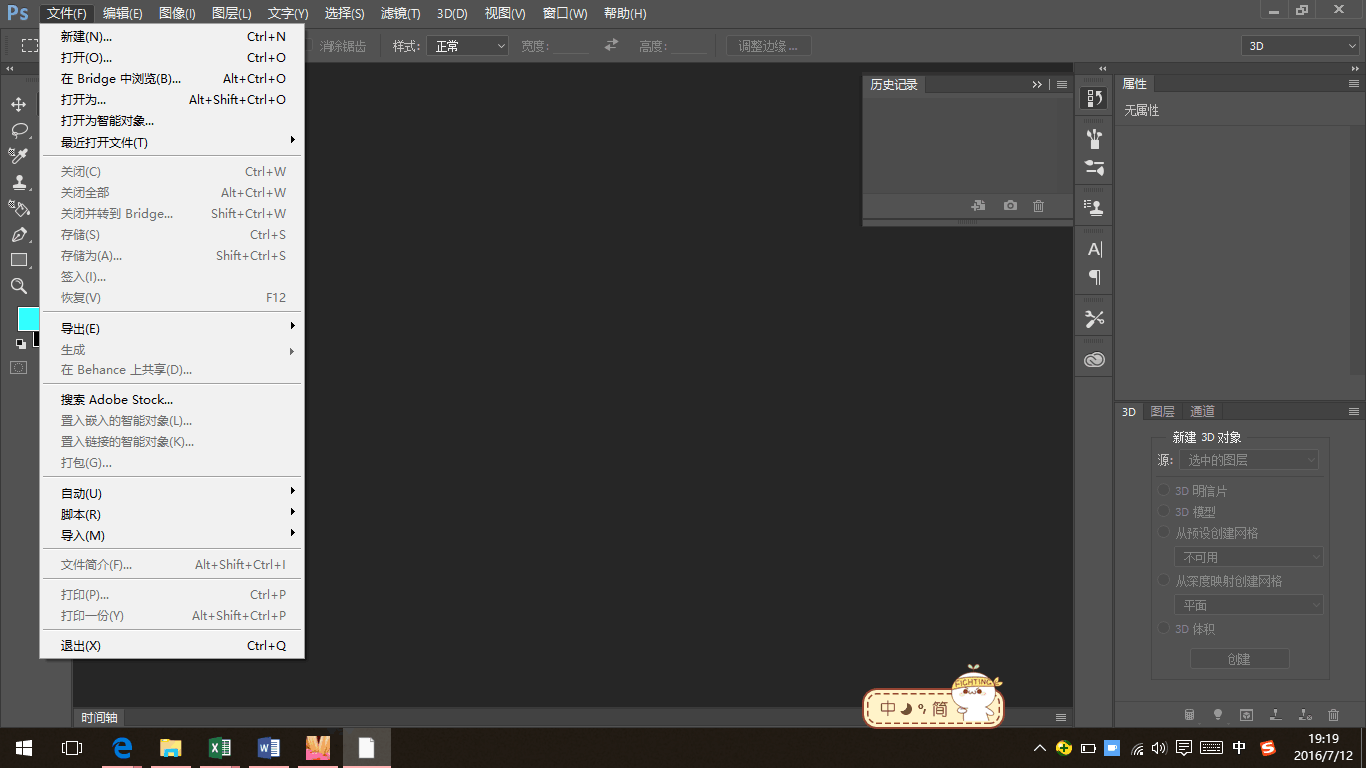This screenshot has height=768, width=1366.
Task: Create new document from current state icon
Action: point(979,206)
